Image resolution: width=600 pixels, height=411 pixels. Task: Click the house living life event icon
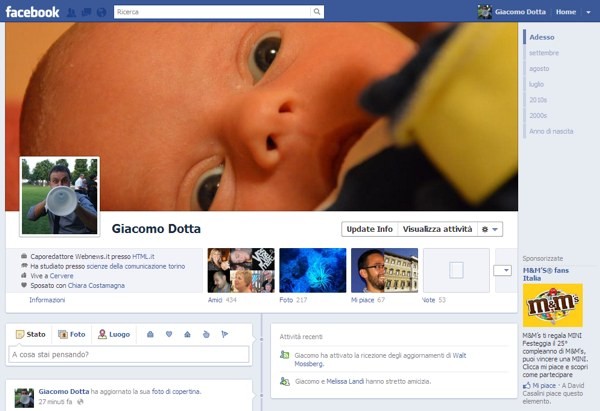coord(187,334)
